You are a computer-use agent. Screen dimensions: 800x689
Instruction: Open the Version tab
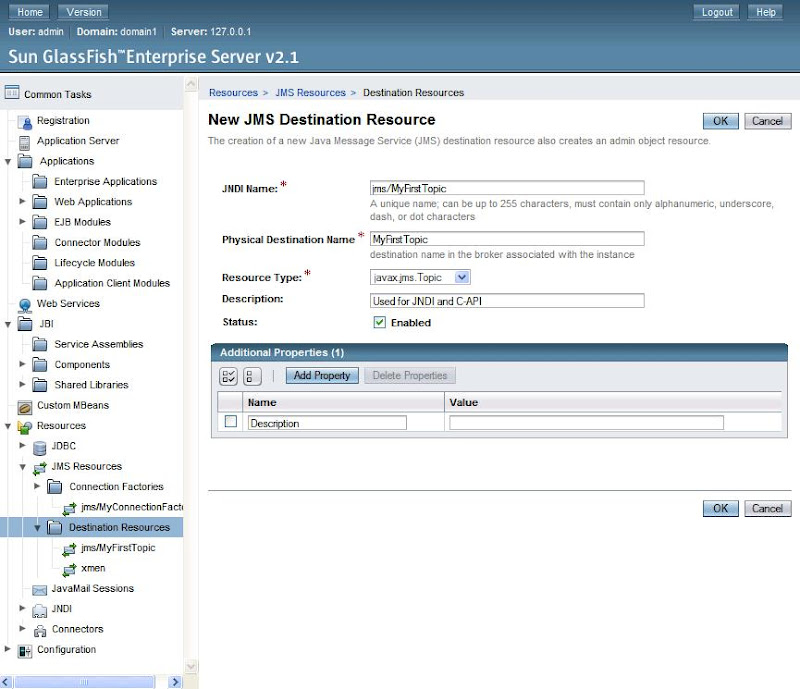(x=84, y=12)
